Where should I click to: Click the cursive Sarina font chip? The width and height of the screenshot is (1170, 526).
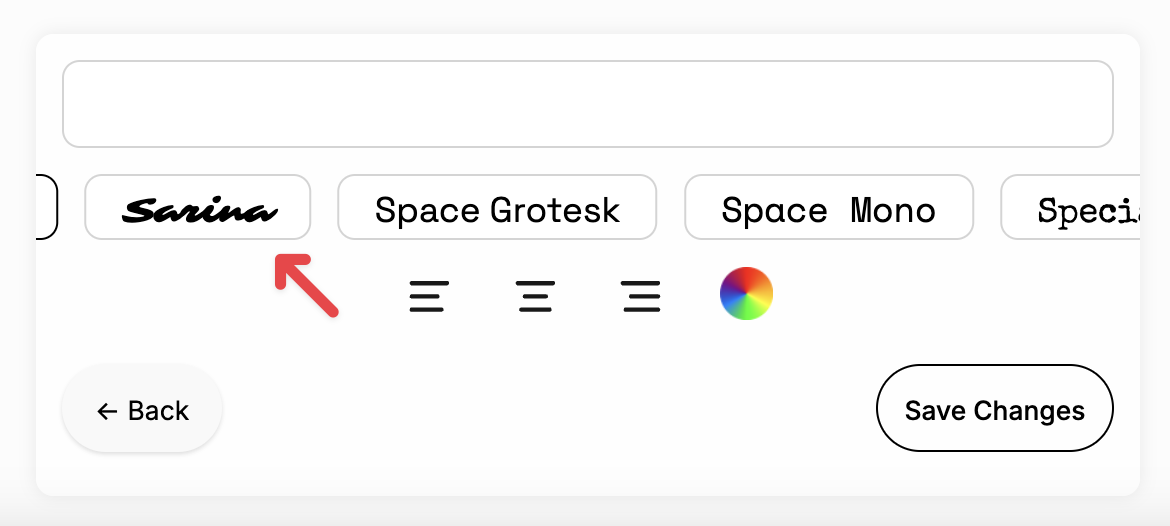pos(197,208)
